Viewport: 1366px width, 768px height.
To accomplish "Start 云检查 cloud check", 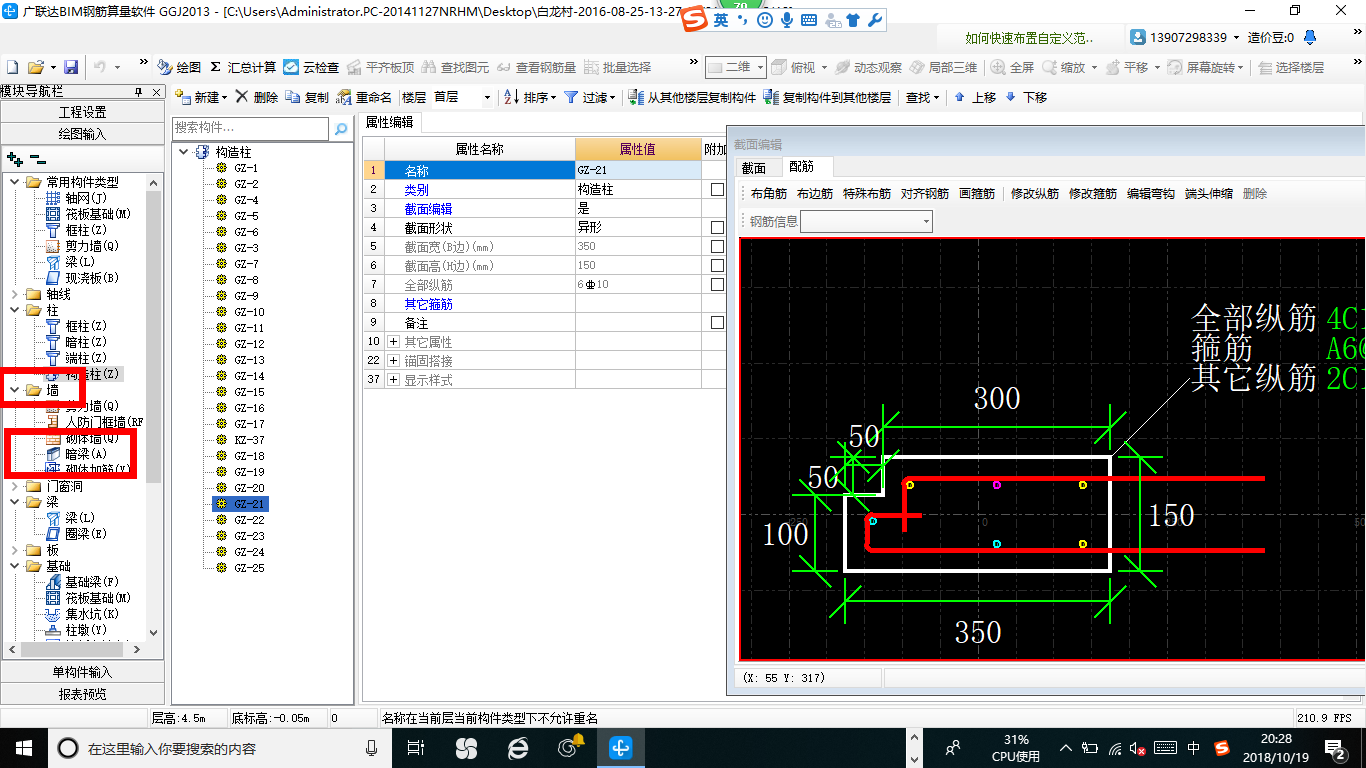I will [x=311, y=67].
